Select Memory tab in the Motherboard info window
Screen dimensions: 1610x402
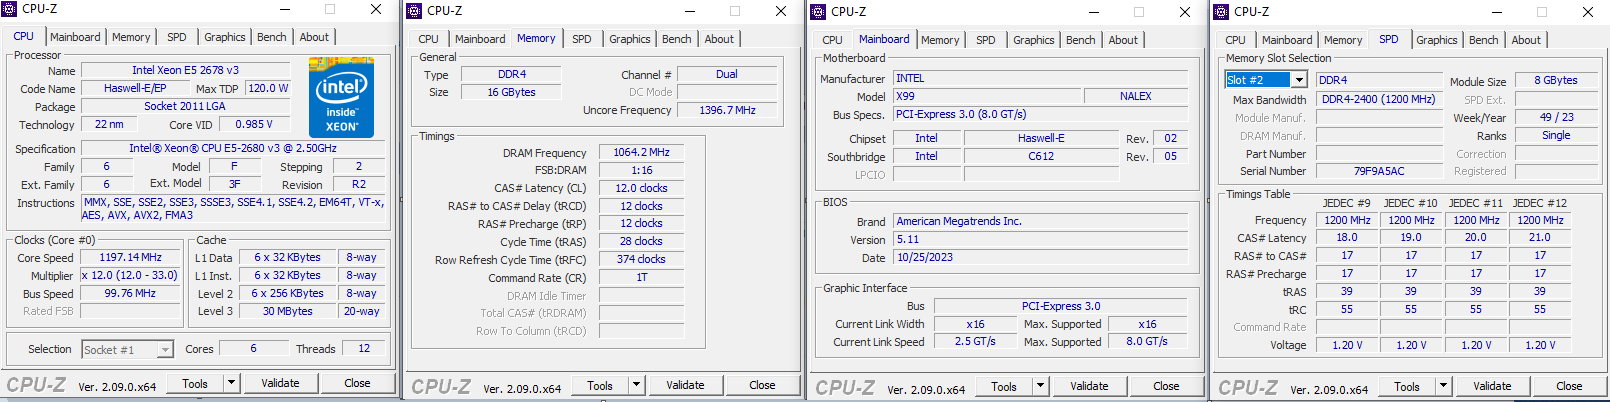click(x=940, y=40)
